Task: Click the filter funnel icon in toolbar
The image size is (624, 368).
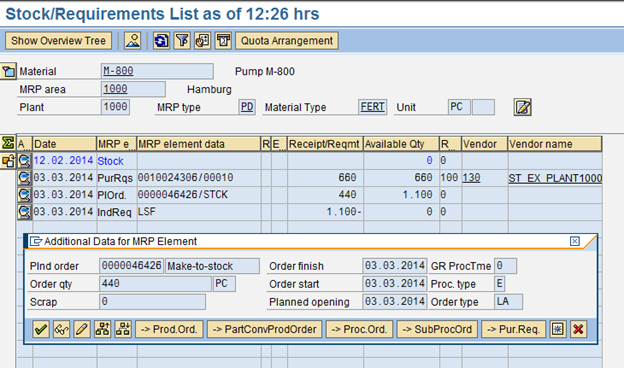Action: (182, 41)
